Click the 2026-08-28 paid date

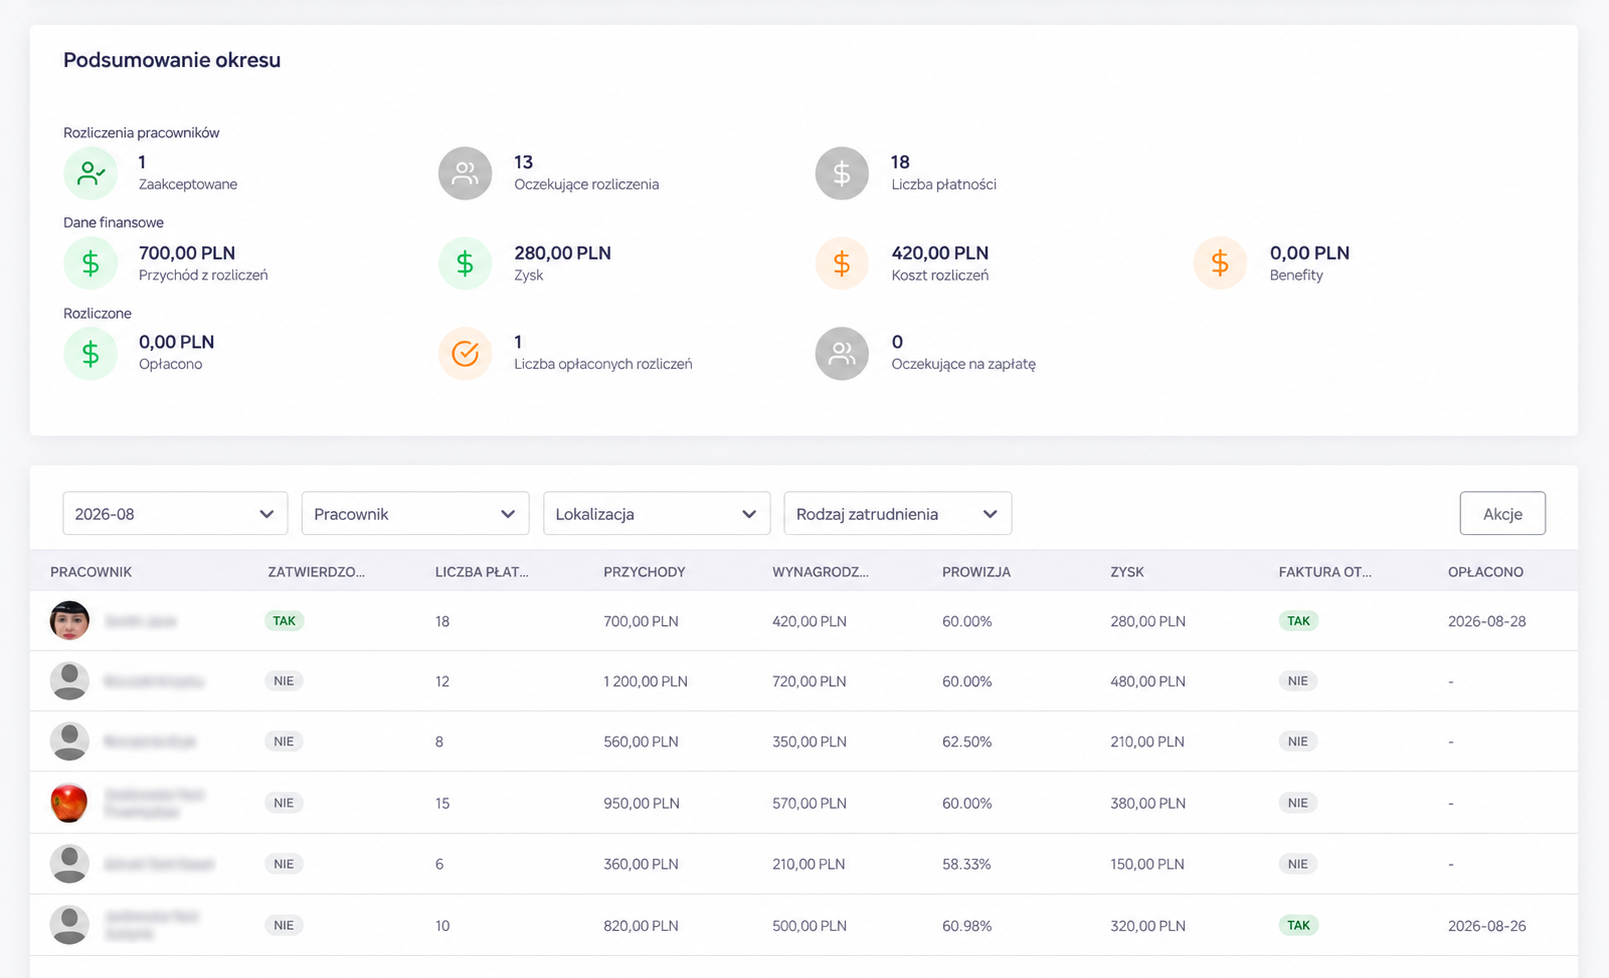pyautogui.click(x=1487, y=621)
